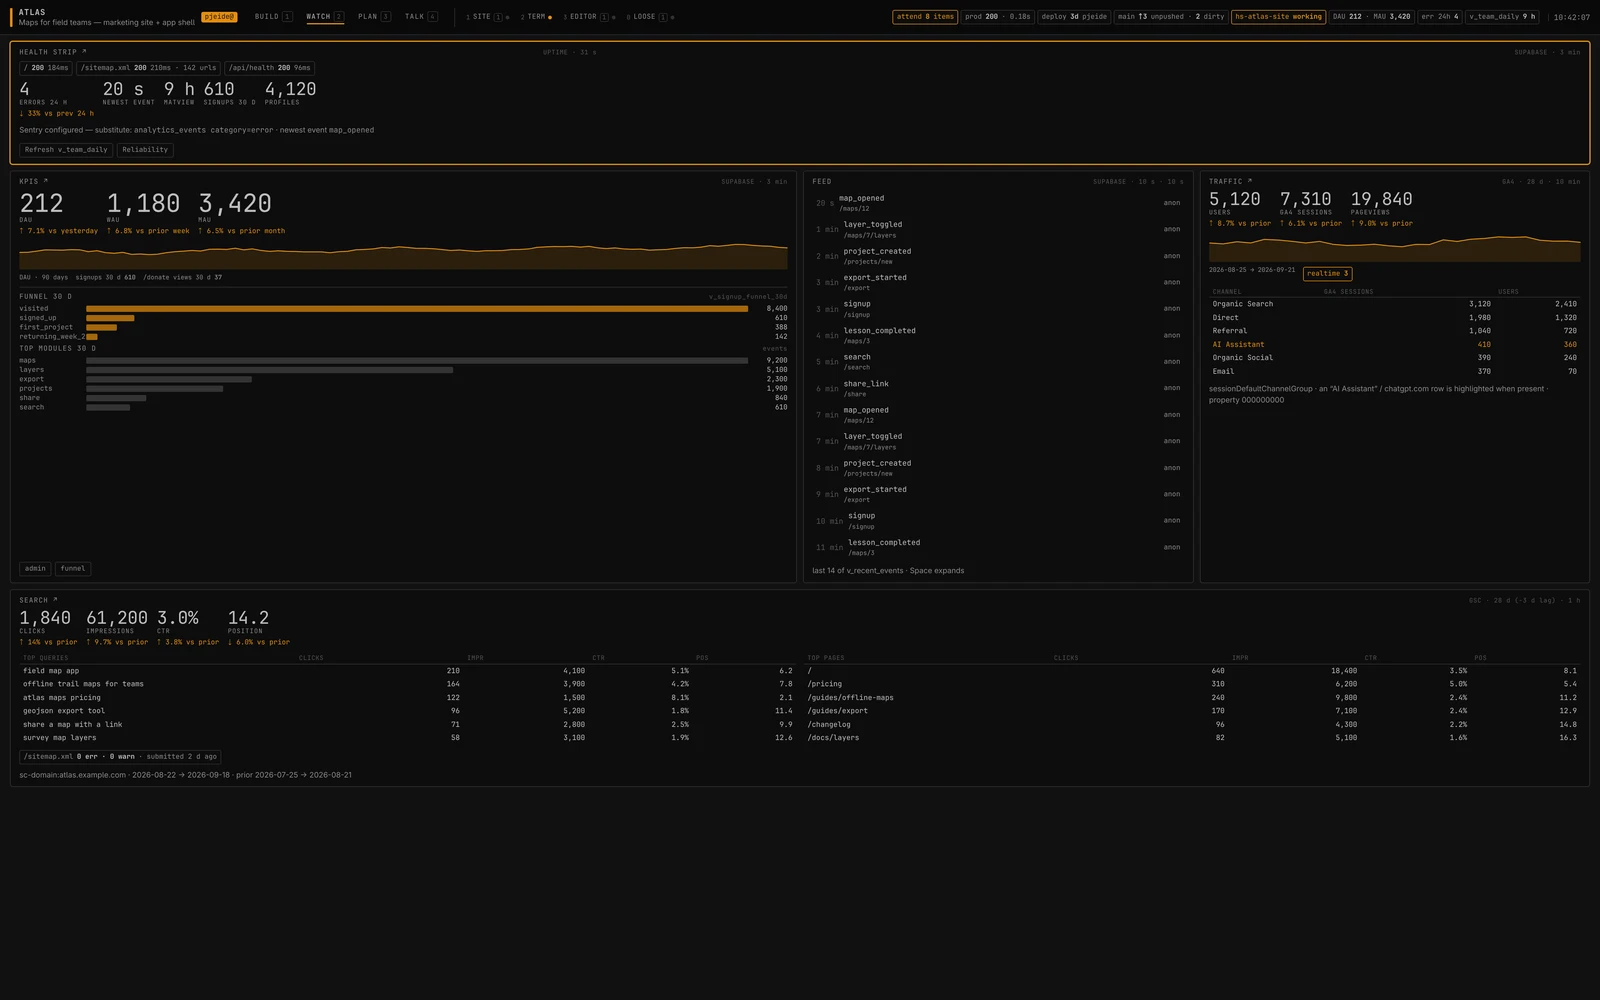Click the 'geojson export tool' query row
Screen dimensions: 1600x1000
point(407,711)
